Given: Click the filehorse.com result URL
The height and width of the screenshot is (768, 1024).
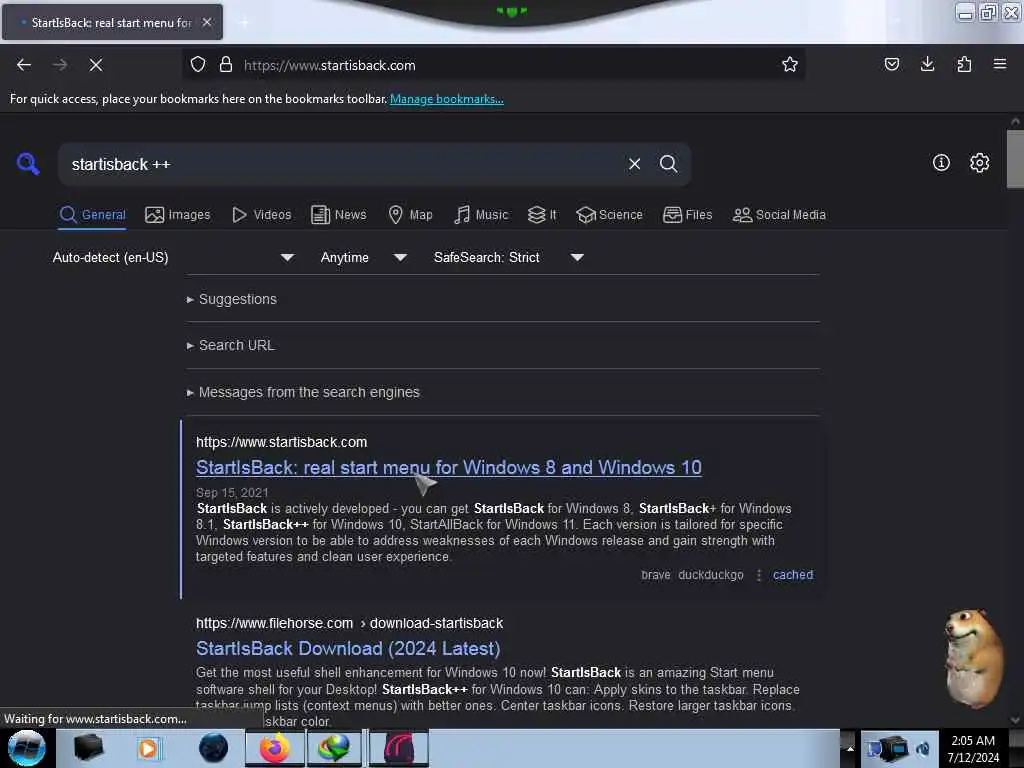Looking at the screenshot, I should [349, 623].
